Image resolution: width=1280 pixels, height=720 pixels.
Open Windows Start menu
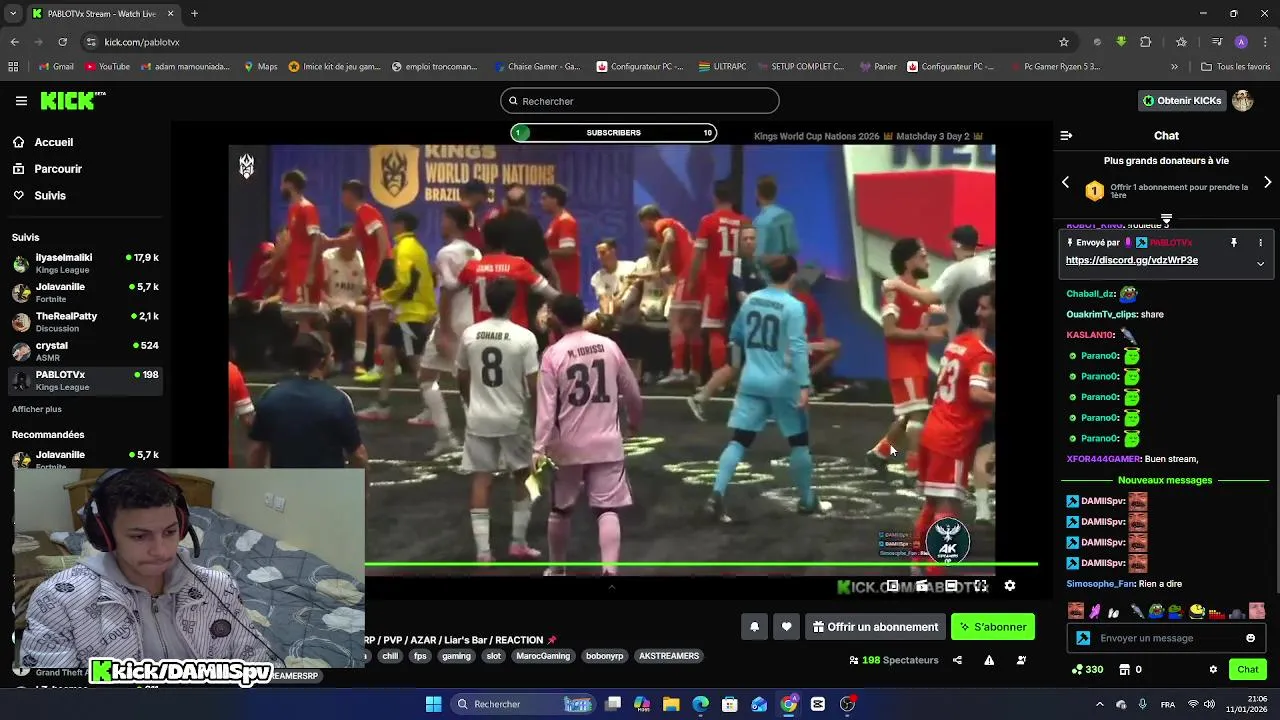[433, 704]
